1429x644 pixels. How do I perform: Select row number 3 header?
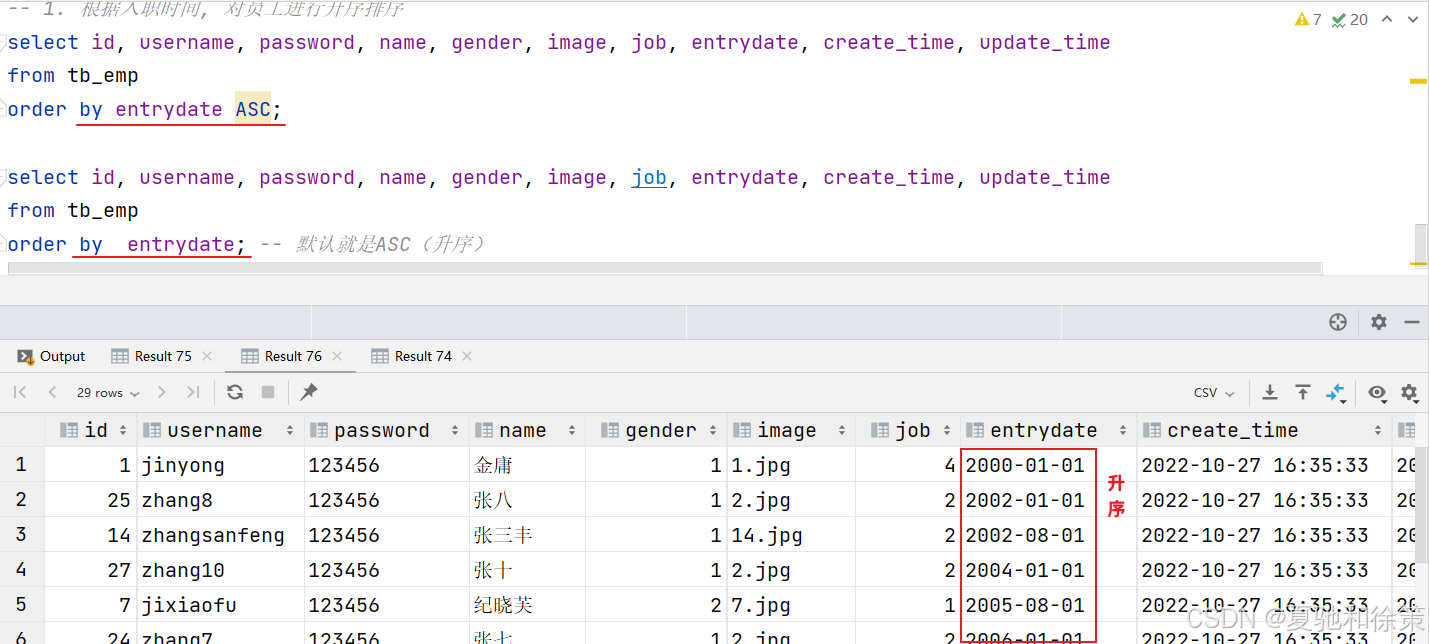pyautogui.click(x=22, y=535)
